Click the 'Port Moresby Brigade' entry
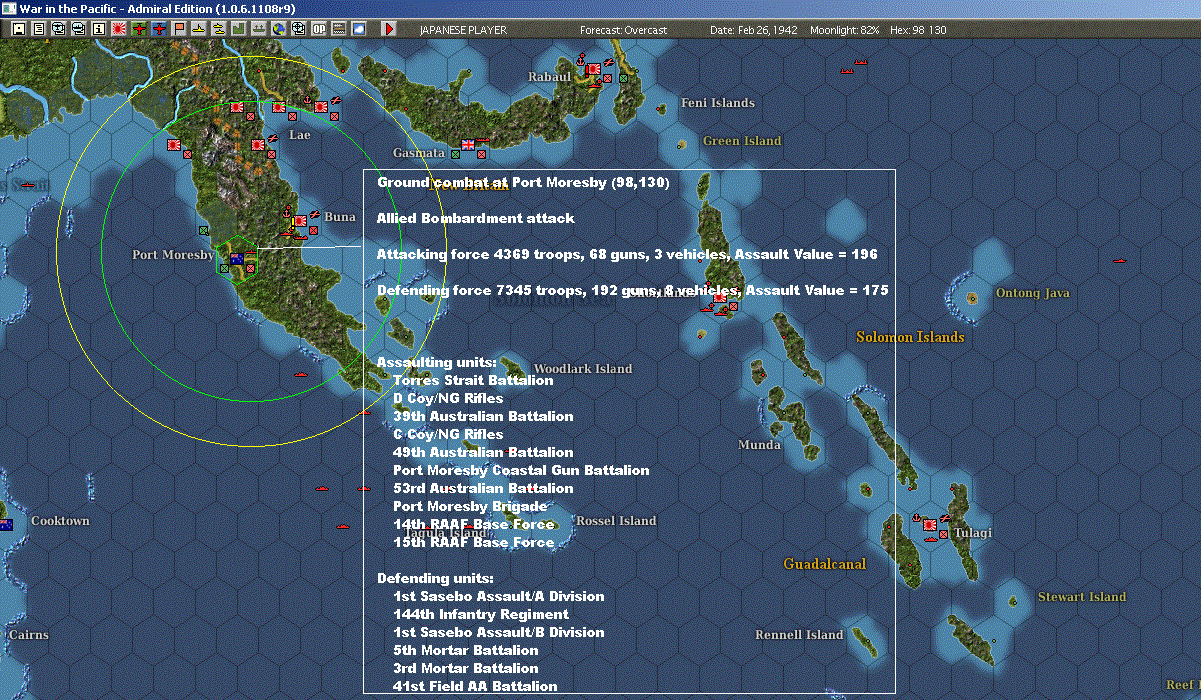The width and height of the screenshot is (1201, 700). pyautogui.click(x=470, y=506)
